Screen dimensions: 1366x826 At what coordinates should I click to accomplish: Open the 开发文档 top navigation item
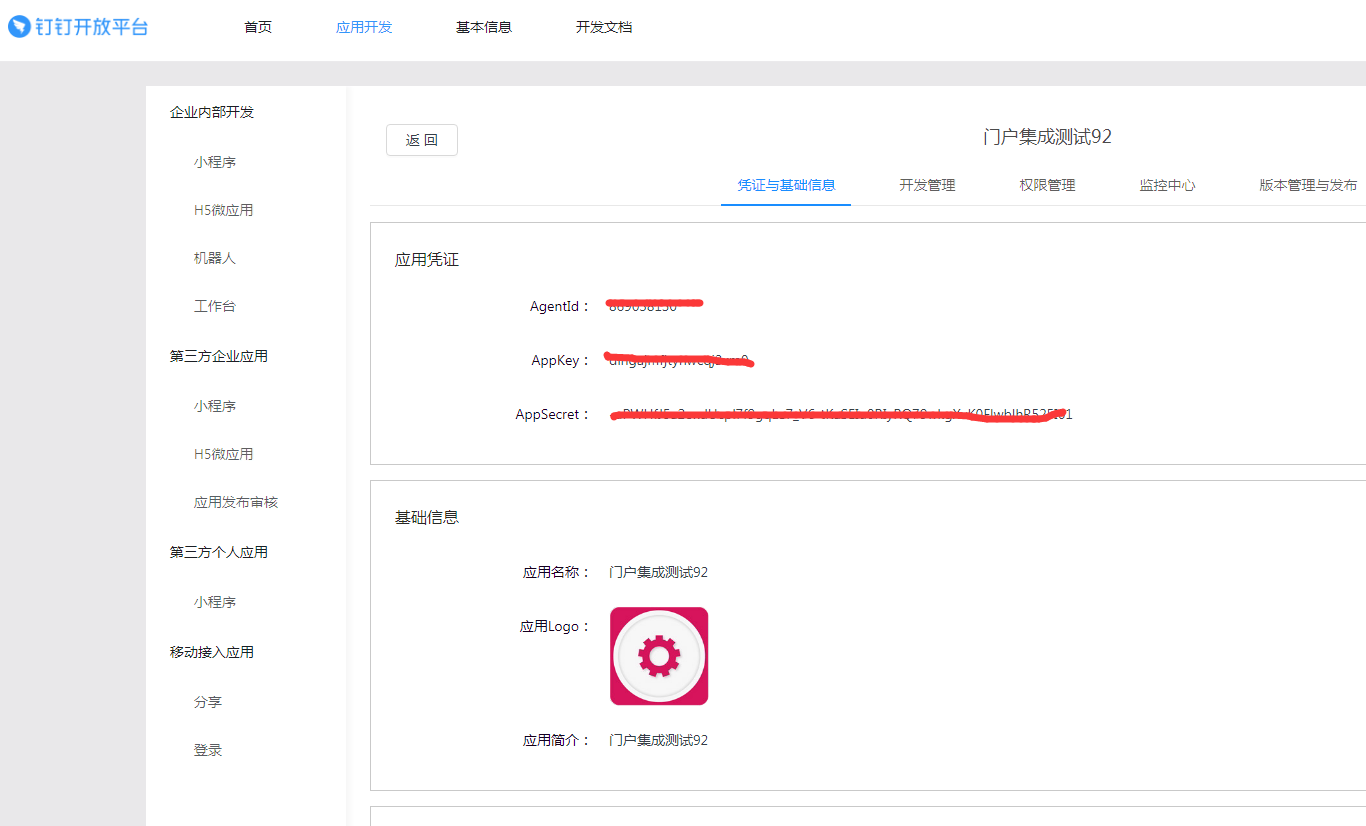click(604, 27)
